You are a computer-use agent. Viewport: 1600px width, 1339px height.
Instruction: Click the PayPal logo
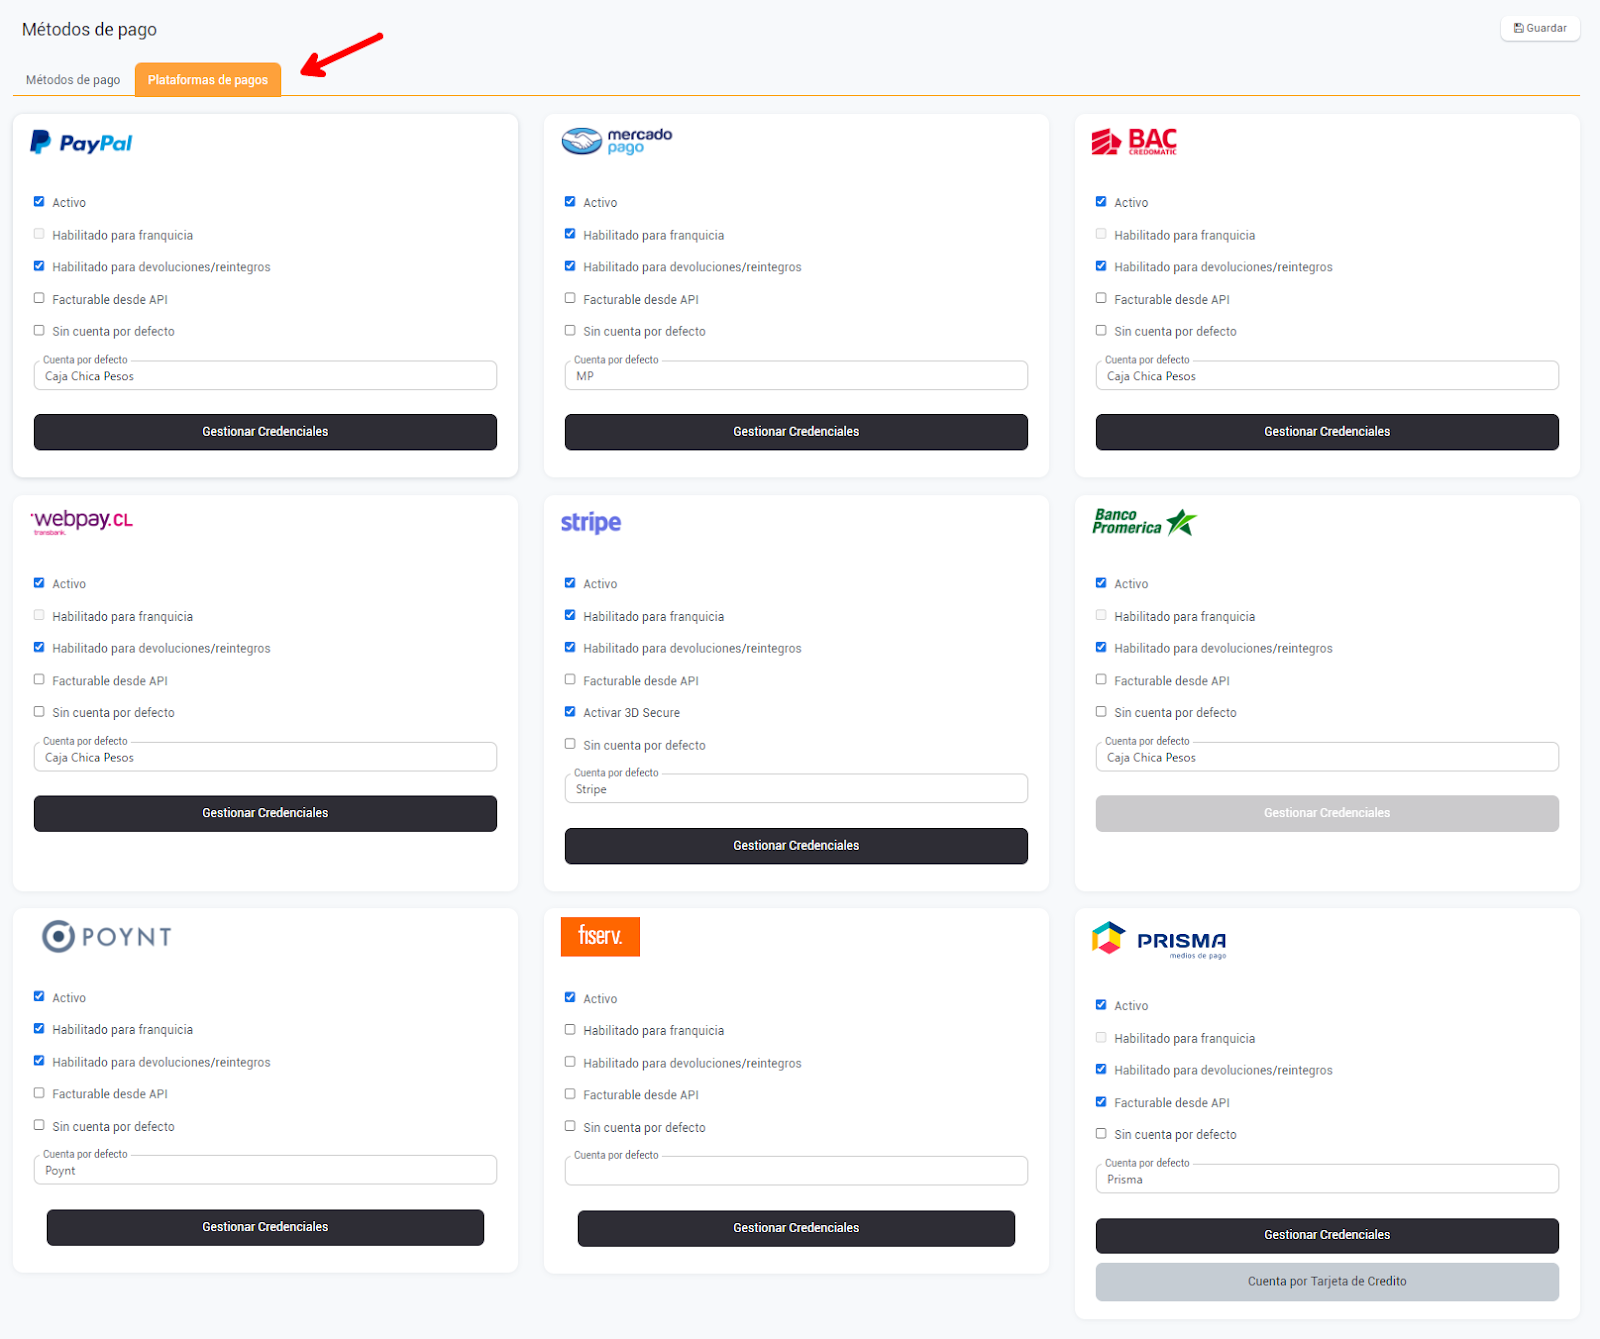point(81,143)
